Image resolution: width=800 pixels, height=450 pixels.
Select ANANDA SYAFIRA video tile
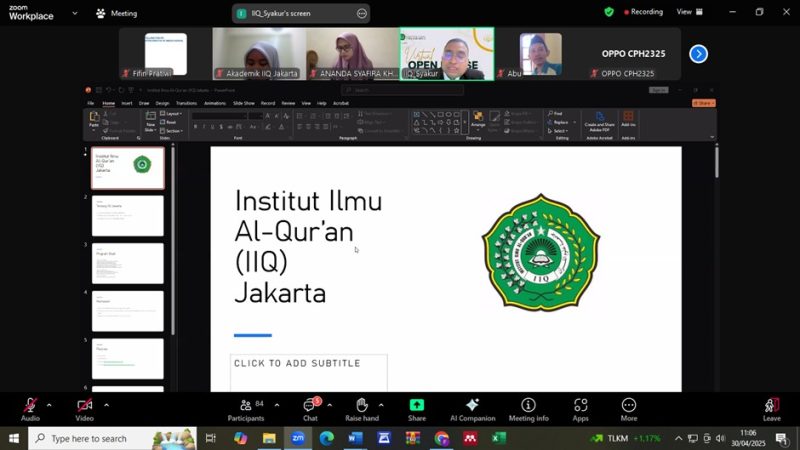(x=353, y=54)
